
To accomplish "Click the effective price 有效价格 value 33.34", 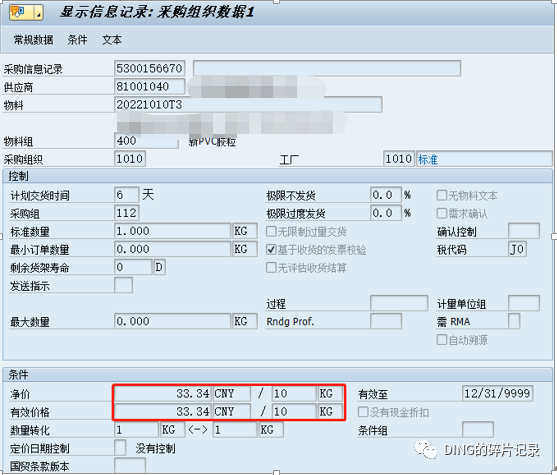I will pyautogui.click(x=163, y=412).
